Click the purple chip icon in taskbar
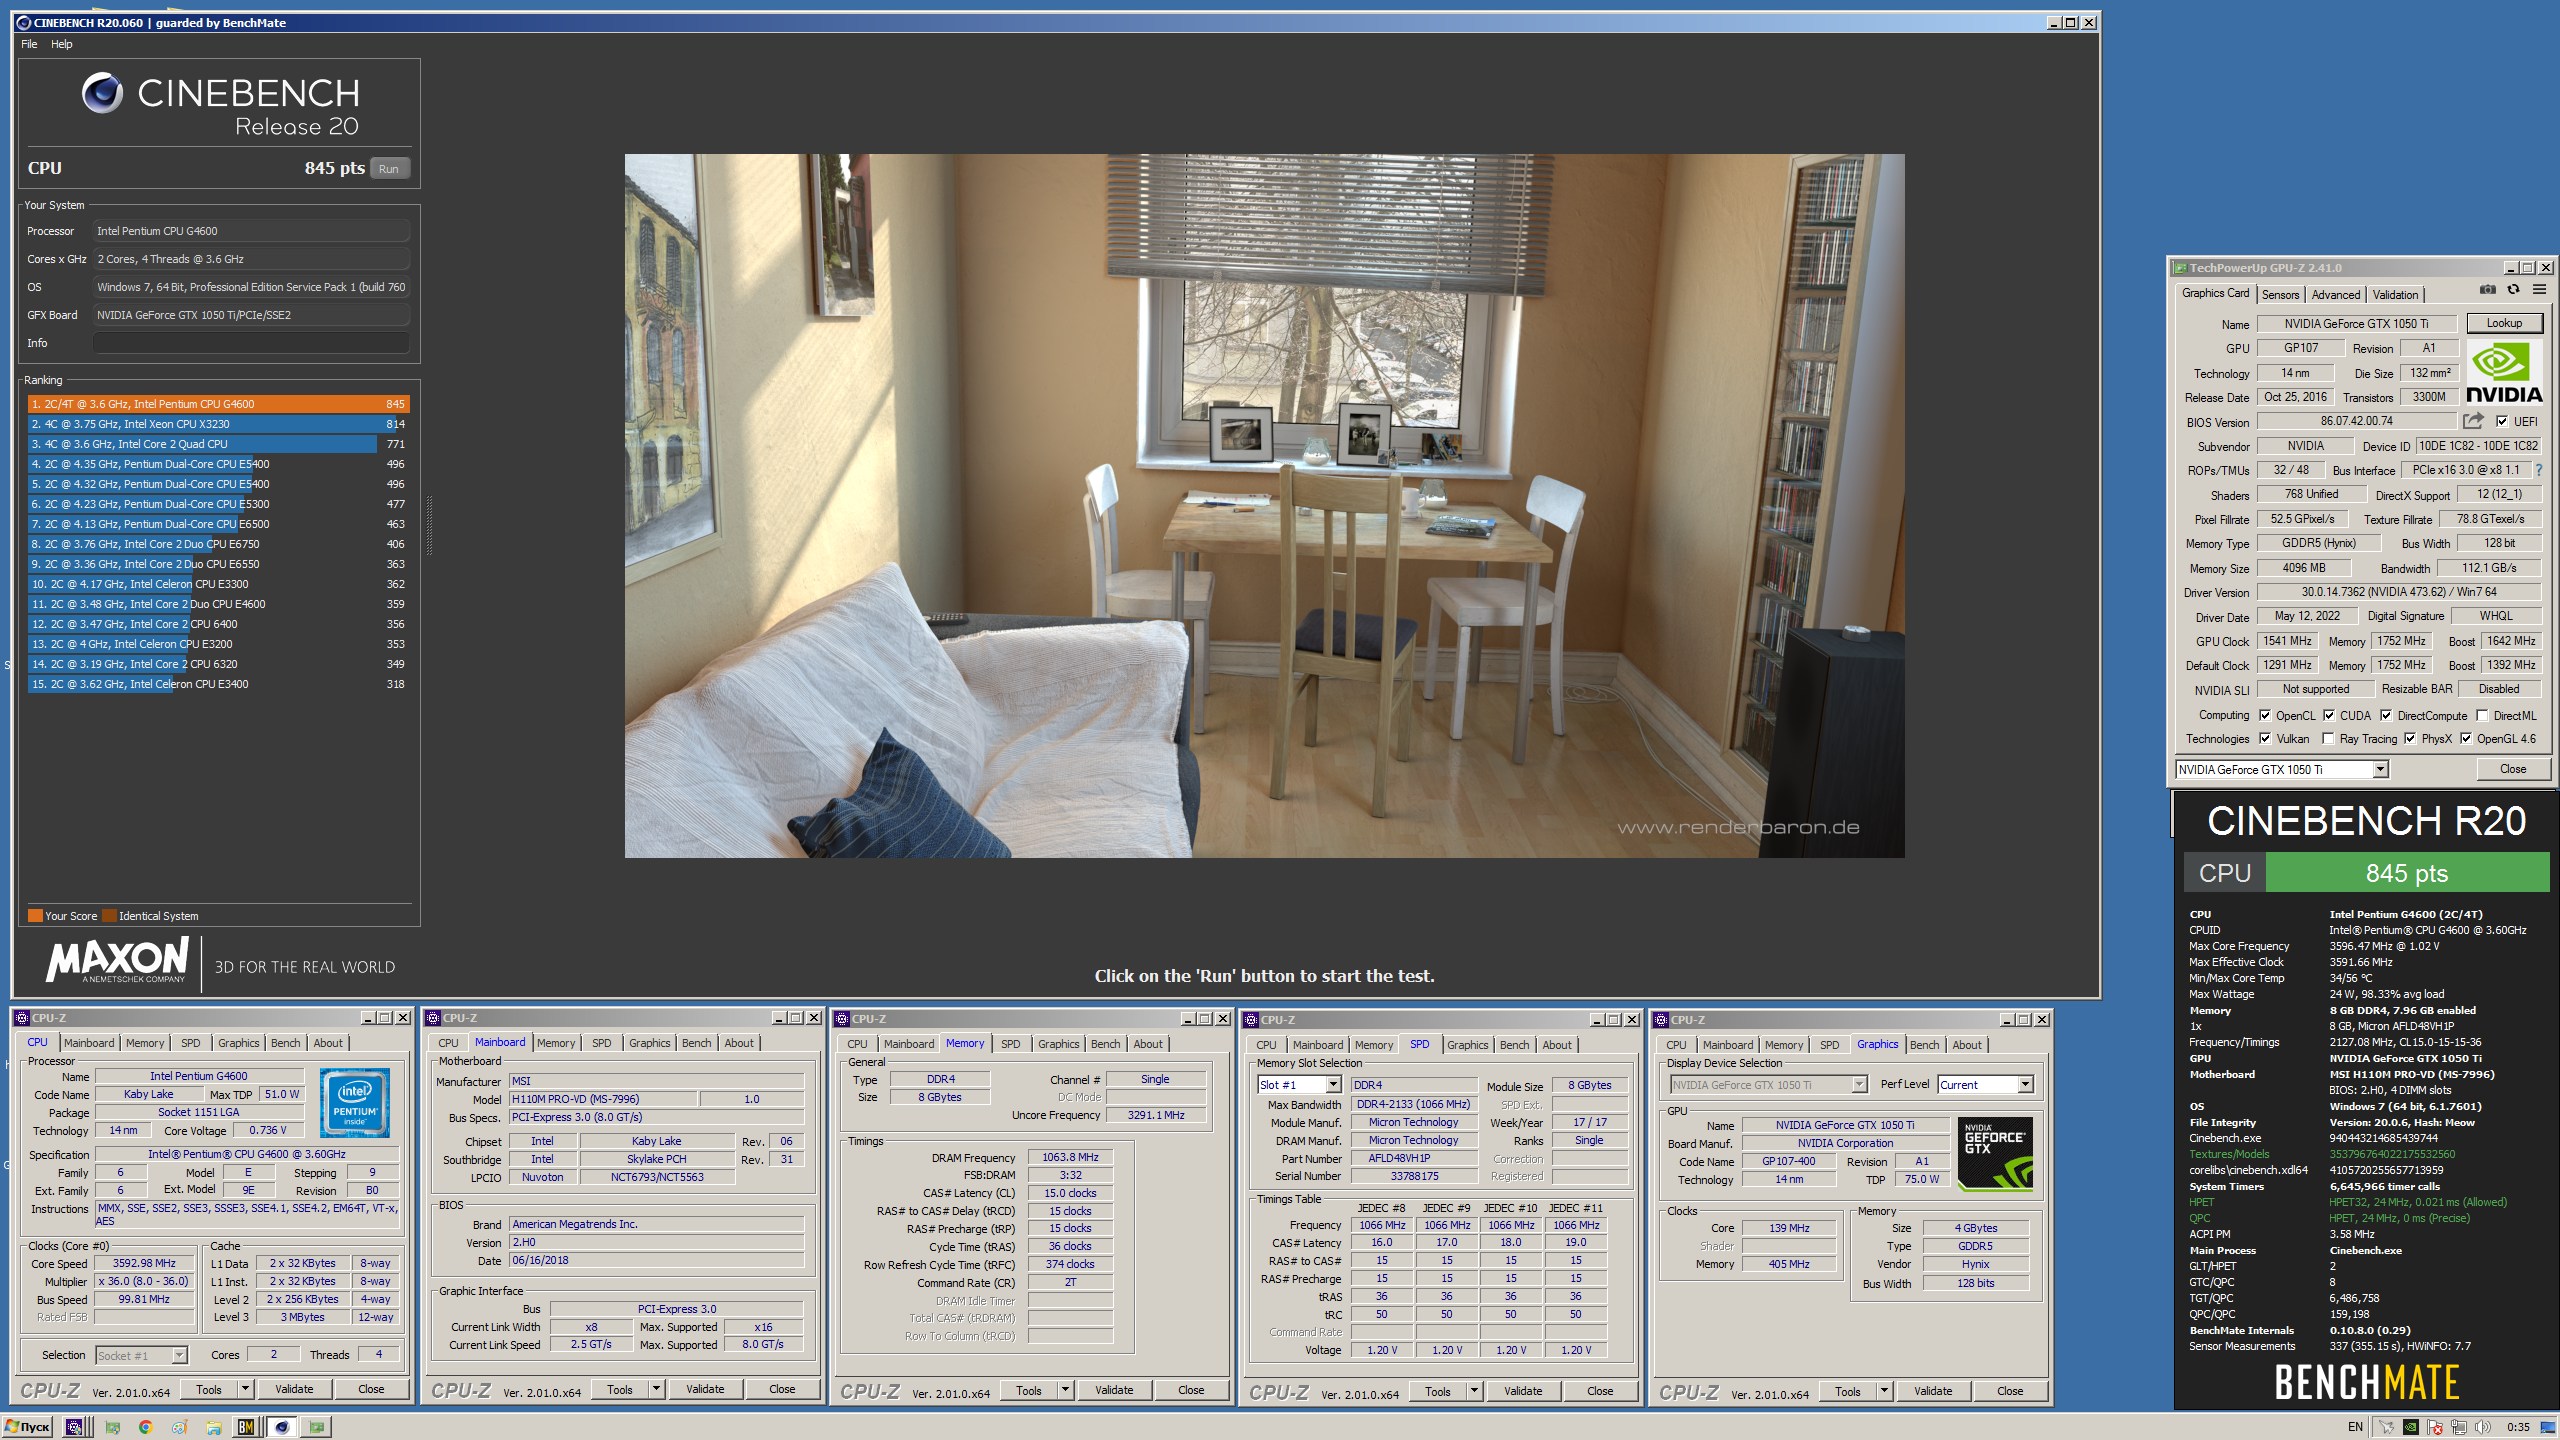The width and height of the screenshot is (2560, 1440). pos(74,1427)
